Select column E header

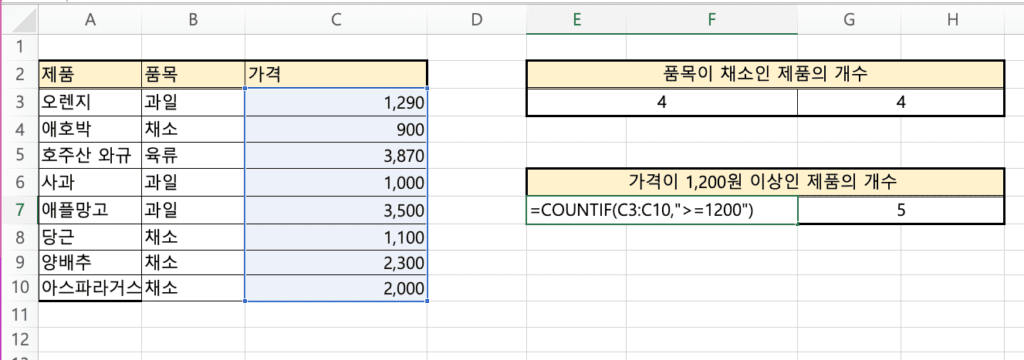pyautogui.click(x=576, y=20)
